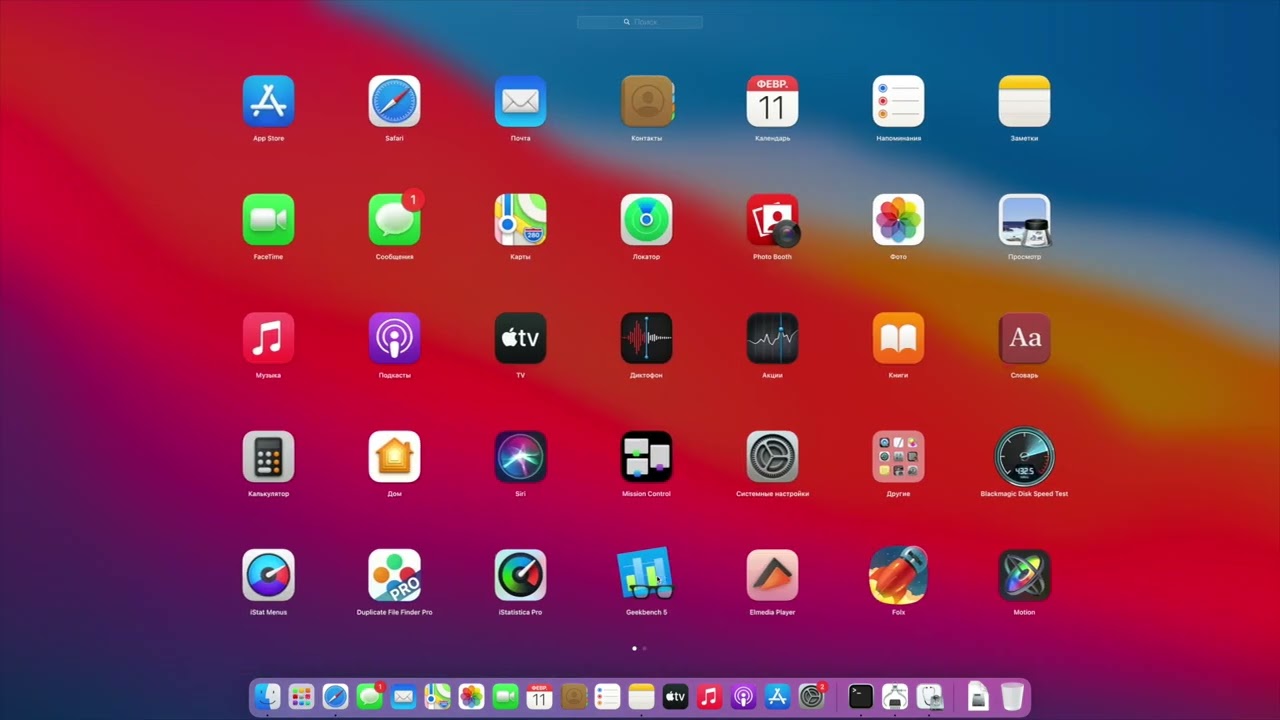The width and height of the screenshot is (1280, 720).
Task: Open Сообщения (Messages) in Launchpad grid
Action: click(394, 219)
